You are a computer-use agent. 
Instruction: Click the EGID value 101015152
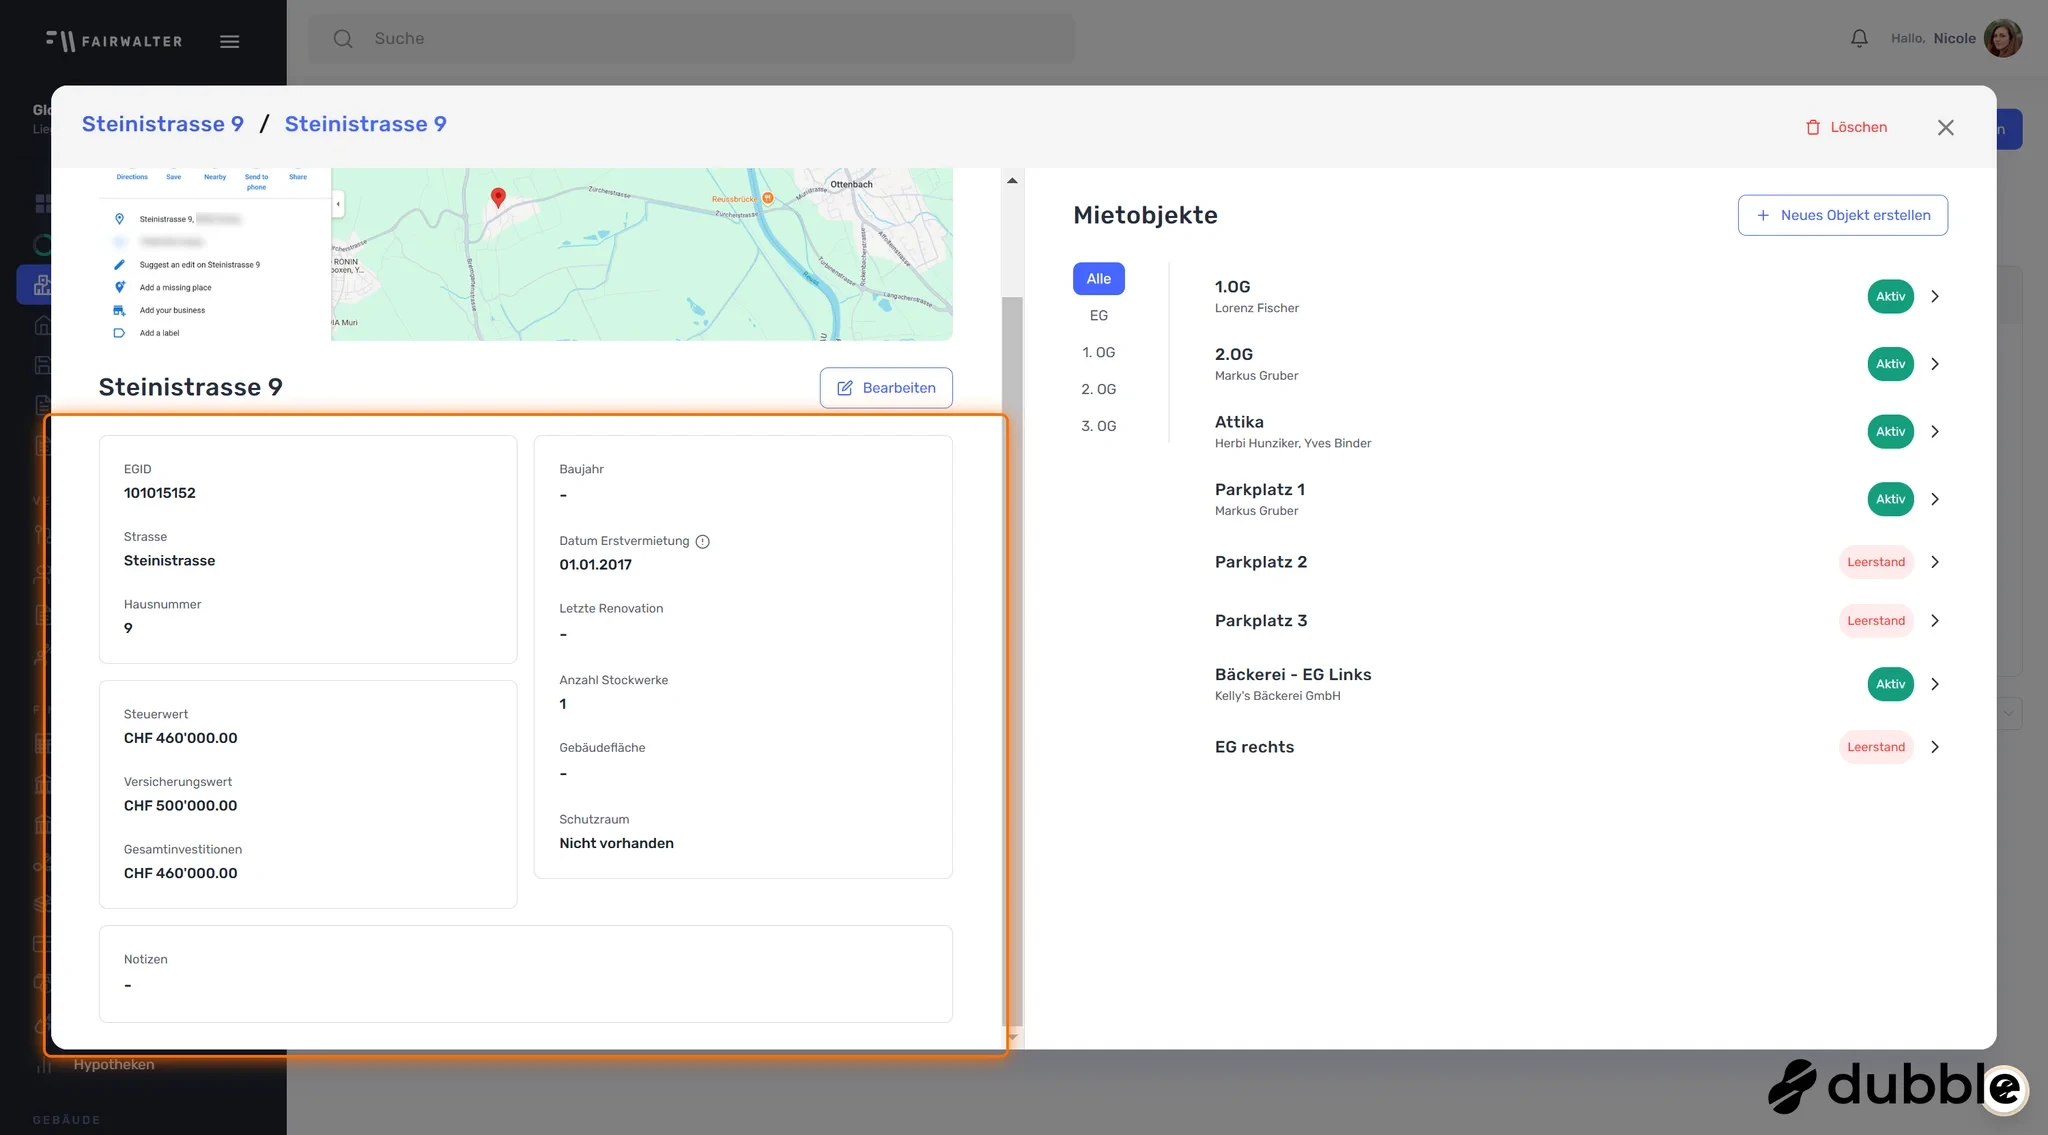coord(160,493)
